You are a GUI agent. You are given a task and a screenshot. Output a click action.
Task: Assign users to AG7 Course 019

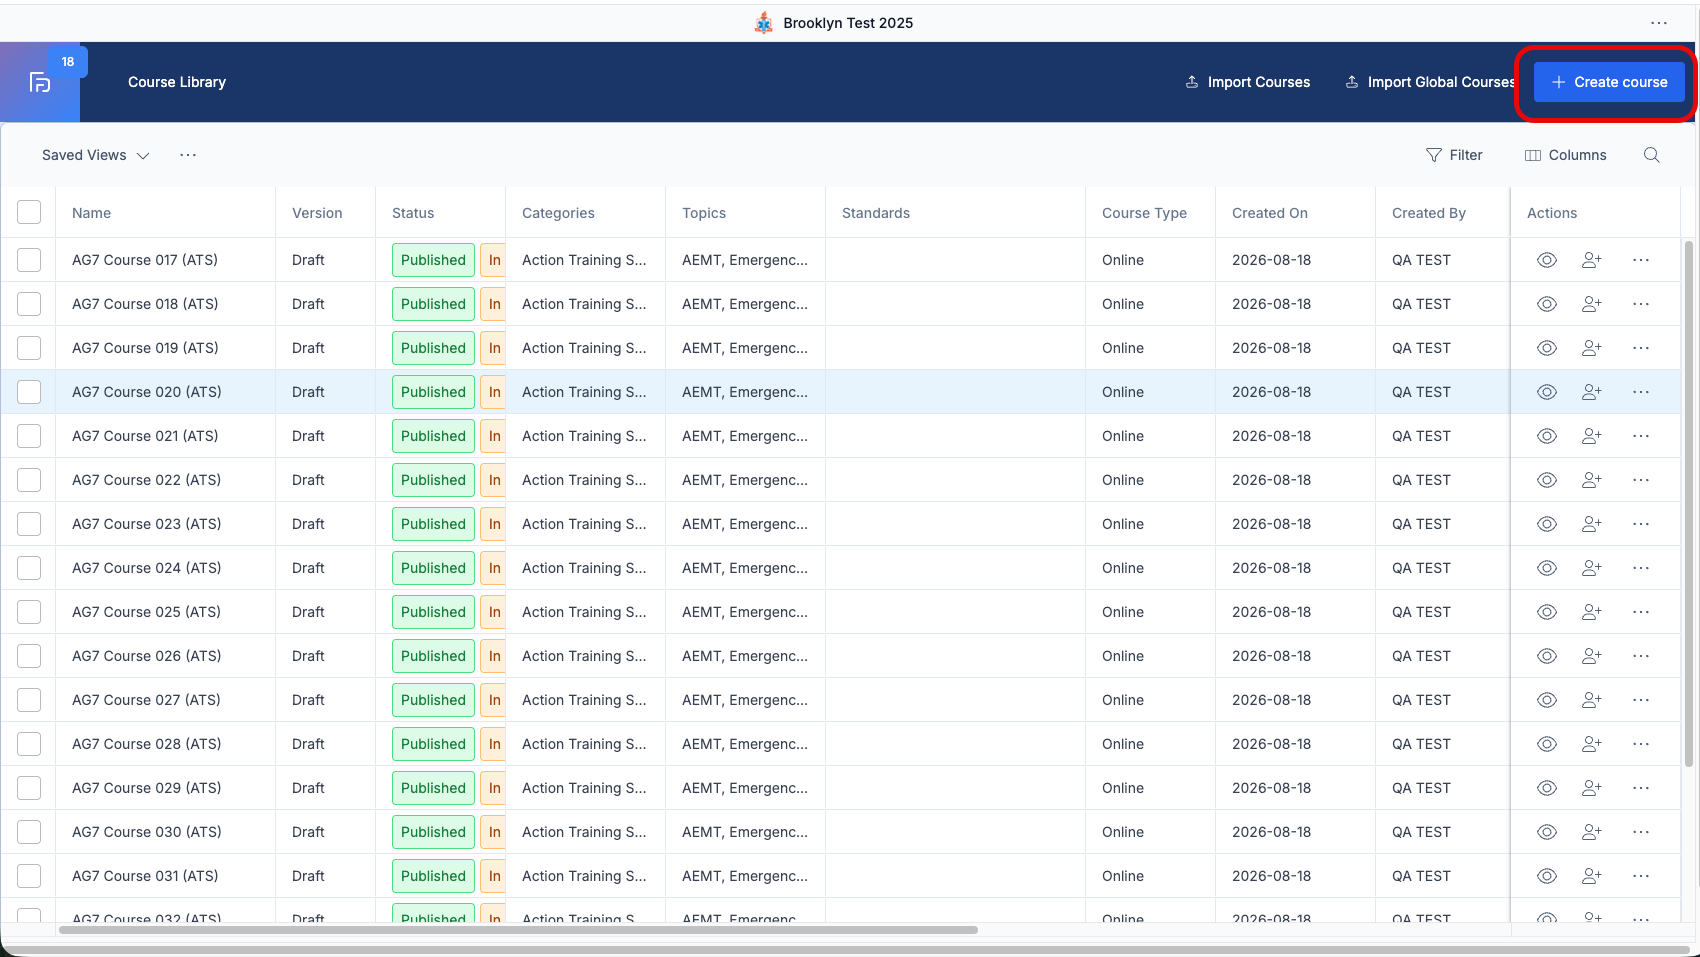pos(1592,348)
